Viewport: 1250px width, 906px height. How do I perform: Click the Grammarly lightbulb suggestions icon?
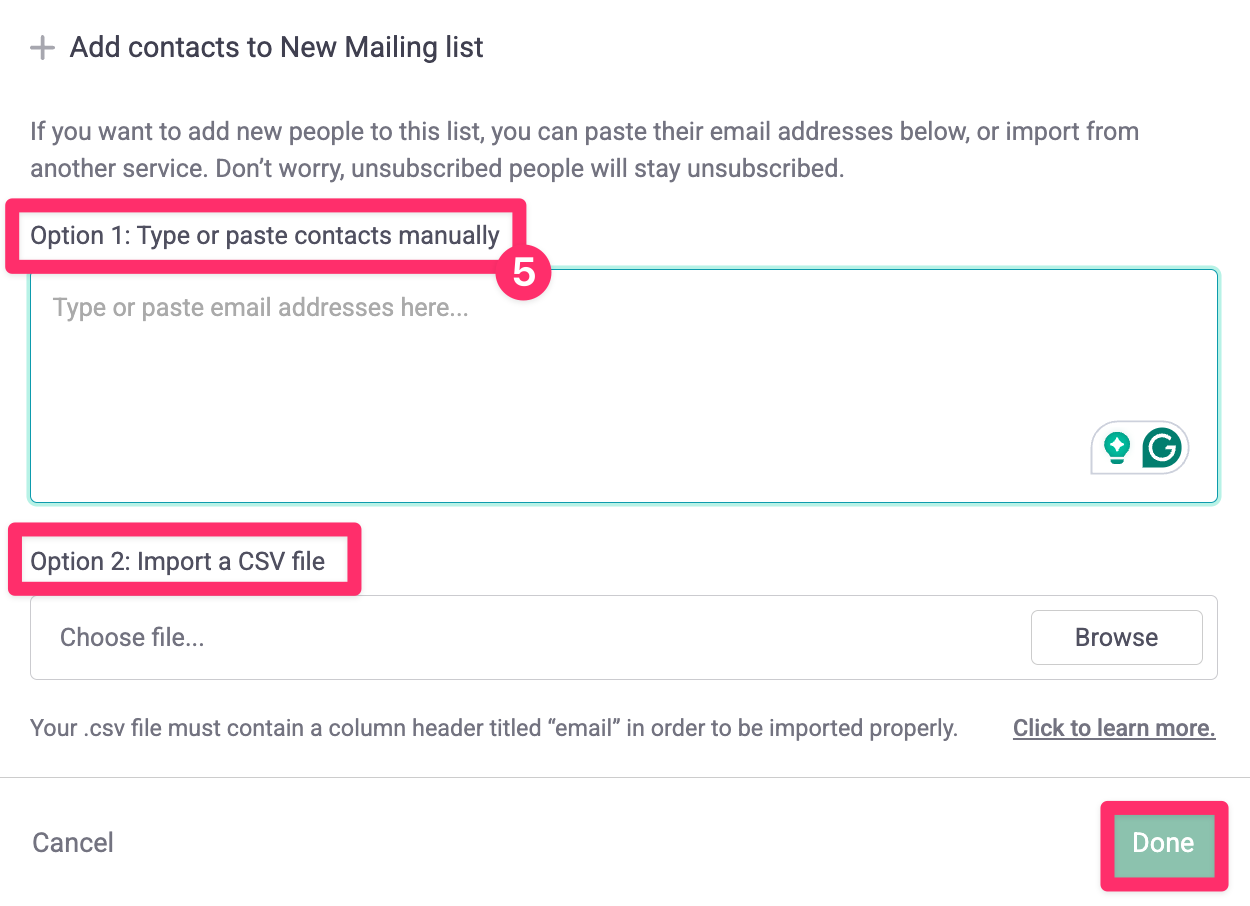pyautogui.click(x=1116, y=447)
